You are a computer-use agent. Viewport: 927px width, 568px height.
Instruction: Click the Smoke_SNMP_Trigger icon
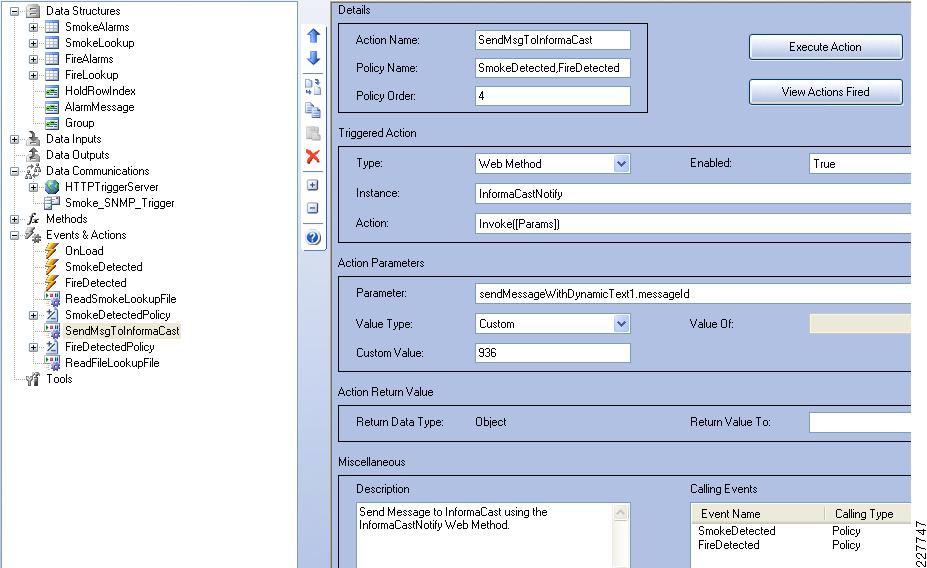pos(52,203)
